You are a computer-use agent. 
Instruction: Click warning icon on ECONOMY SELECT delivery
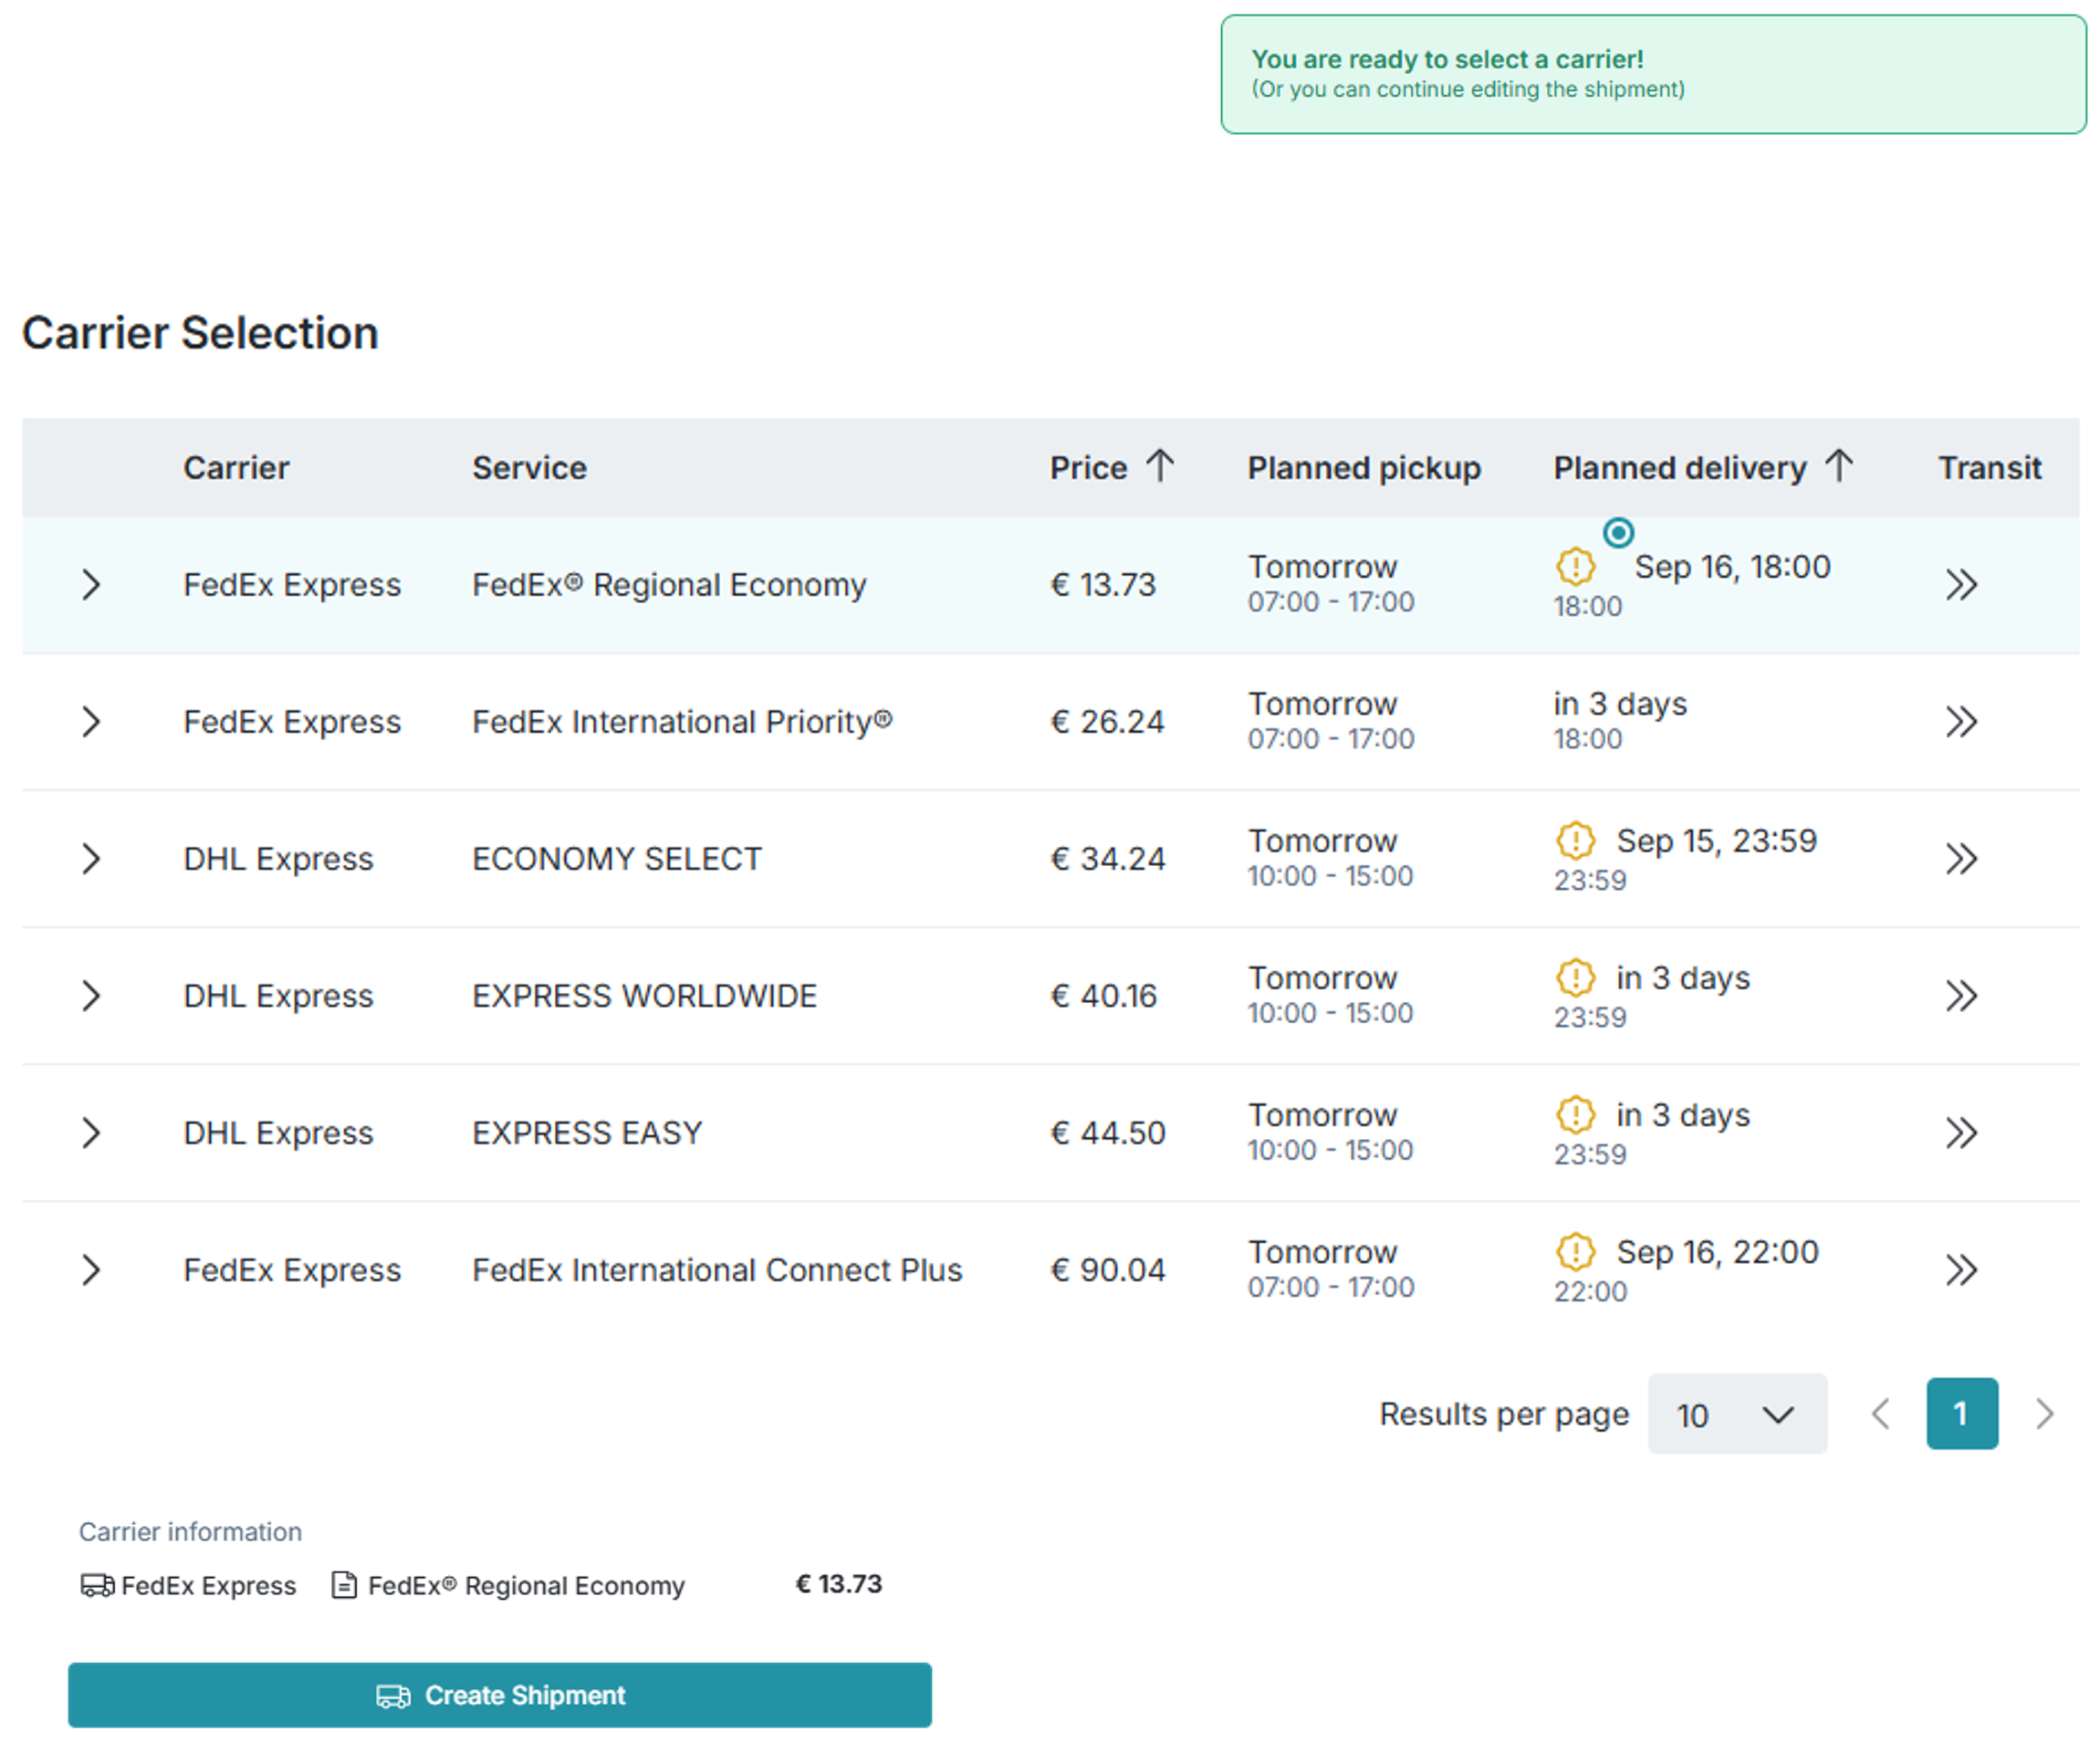tap(1575, 841)
